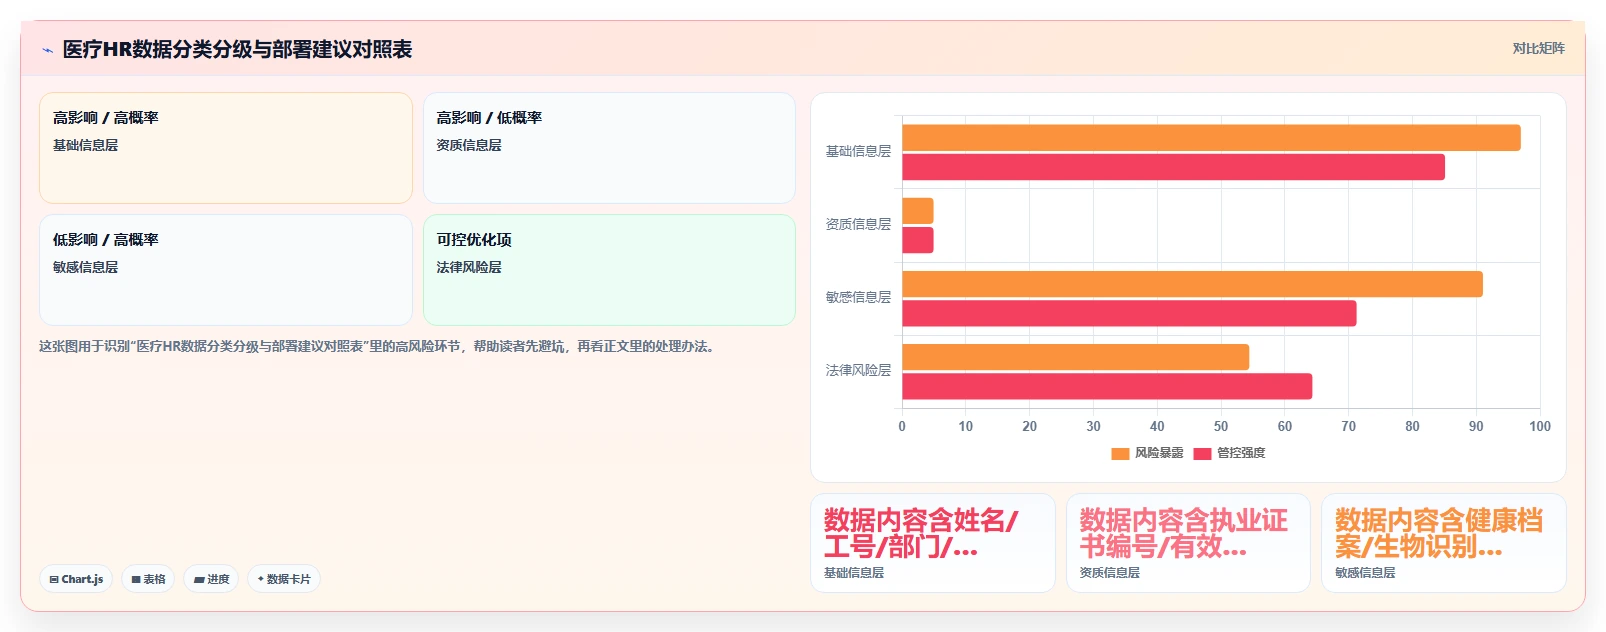Click the red 敏感信息层 bar

click(x=1129, y=313)
